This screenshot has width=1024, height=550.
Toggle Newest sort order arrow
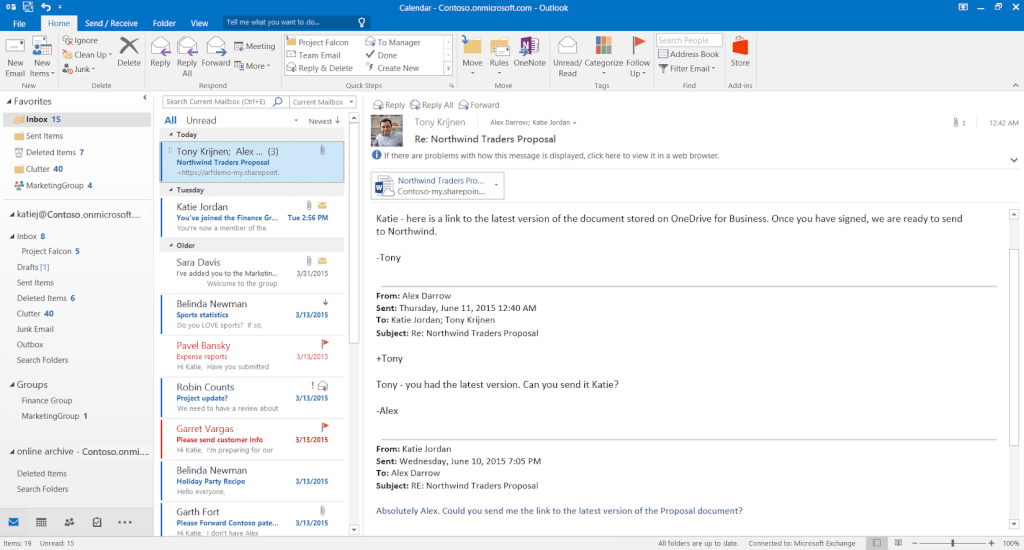337,120
